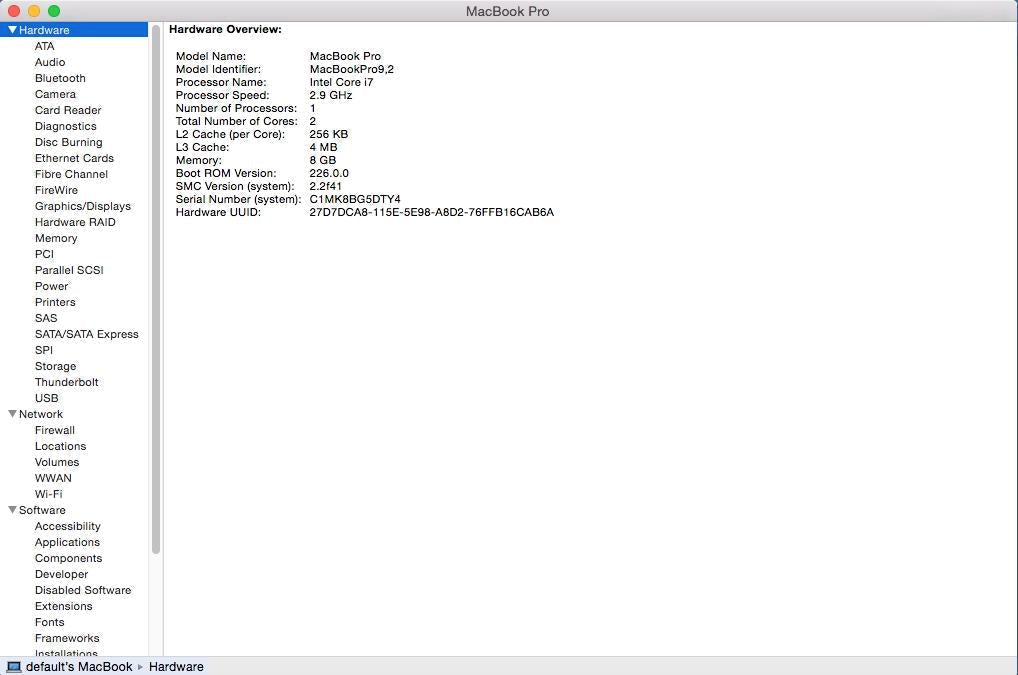Select Camera in the sidebar
This screenshot has height=675, width=1018.
click(55, 94)
